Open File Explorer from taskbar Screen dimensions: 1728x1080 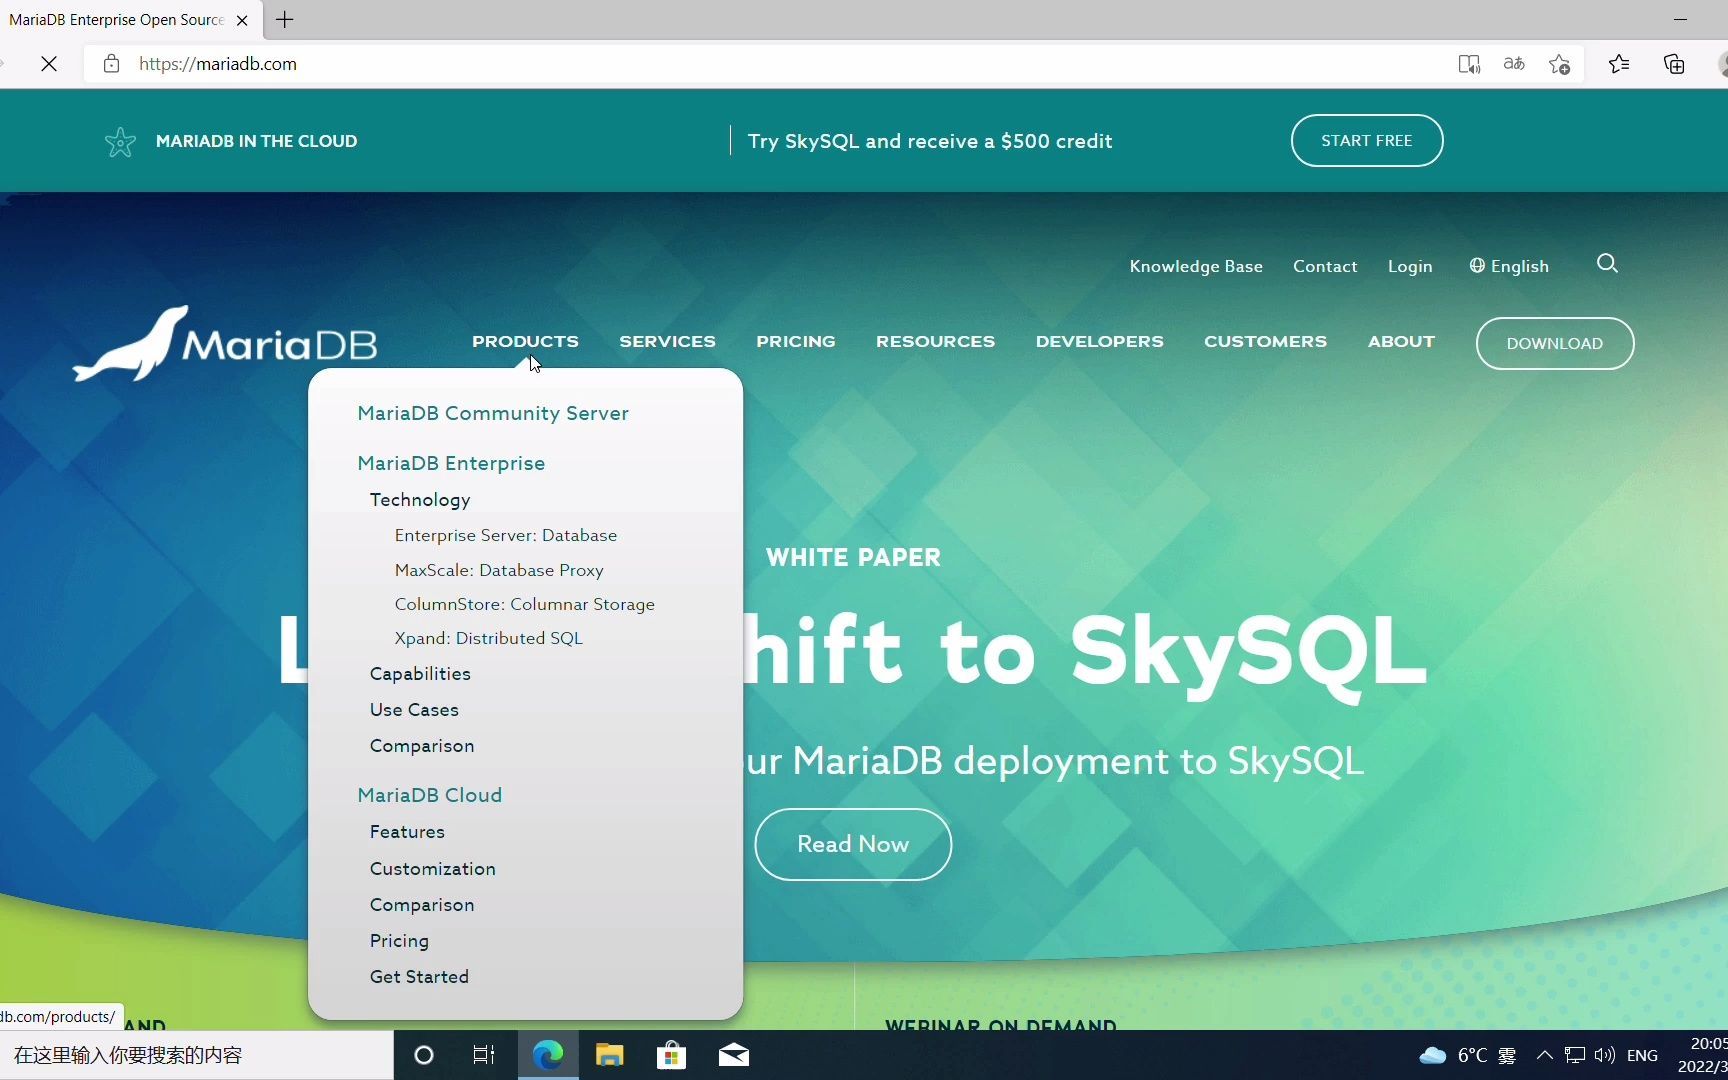(x=610, y=1055)
